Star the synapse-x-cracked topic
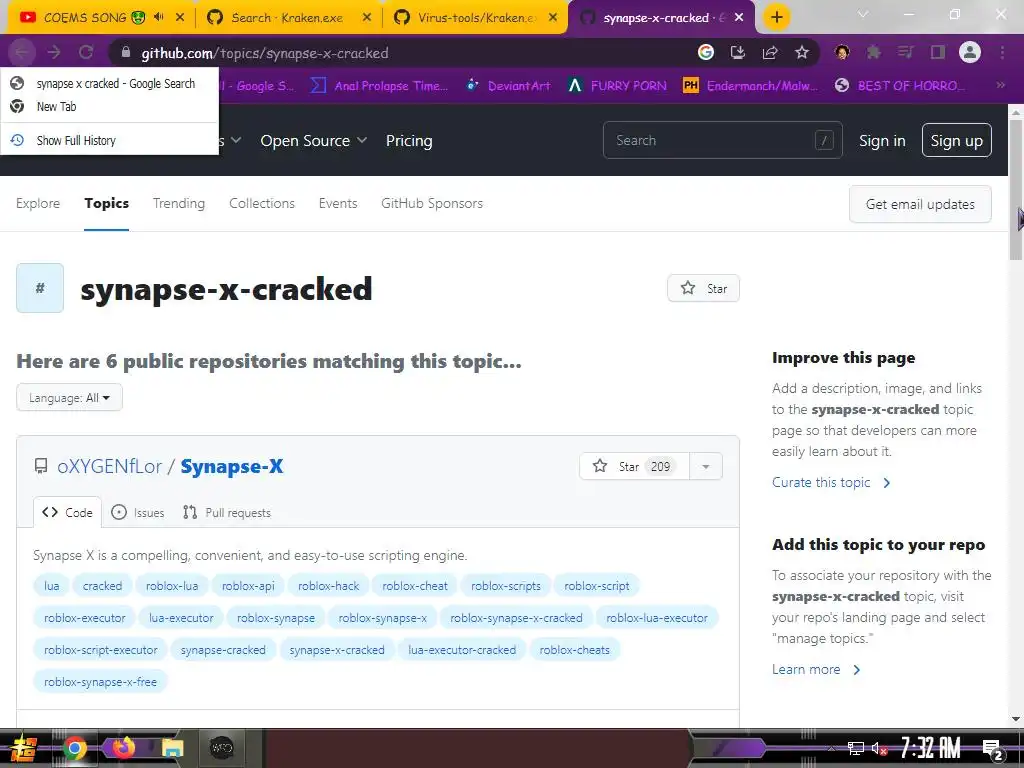The height and width of the screenshot is (768, 1024). tap(703, 288)
